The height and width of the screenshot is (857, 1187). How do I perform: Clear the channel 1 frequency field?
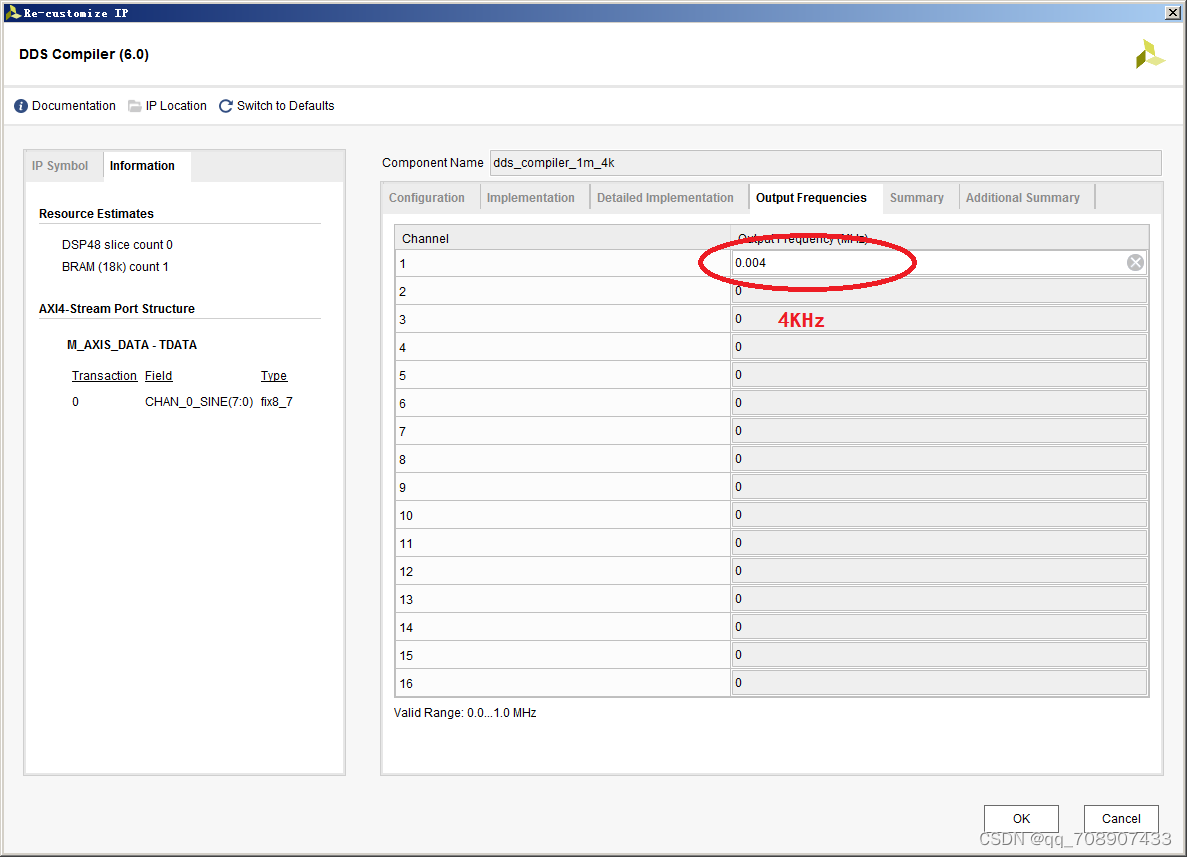tap(1135, 263)
